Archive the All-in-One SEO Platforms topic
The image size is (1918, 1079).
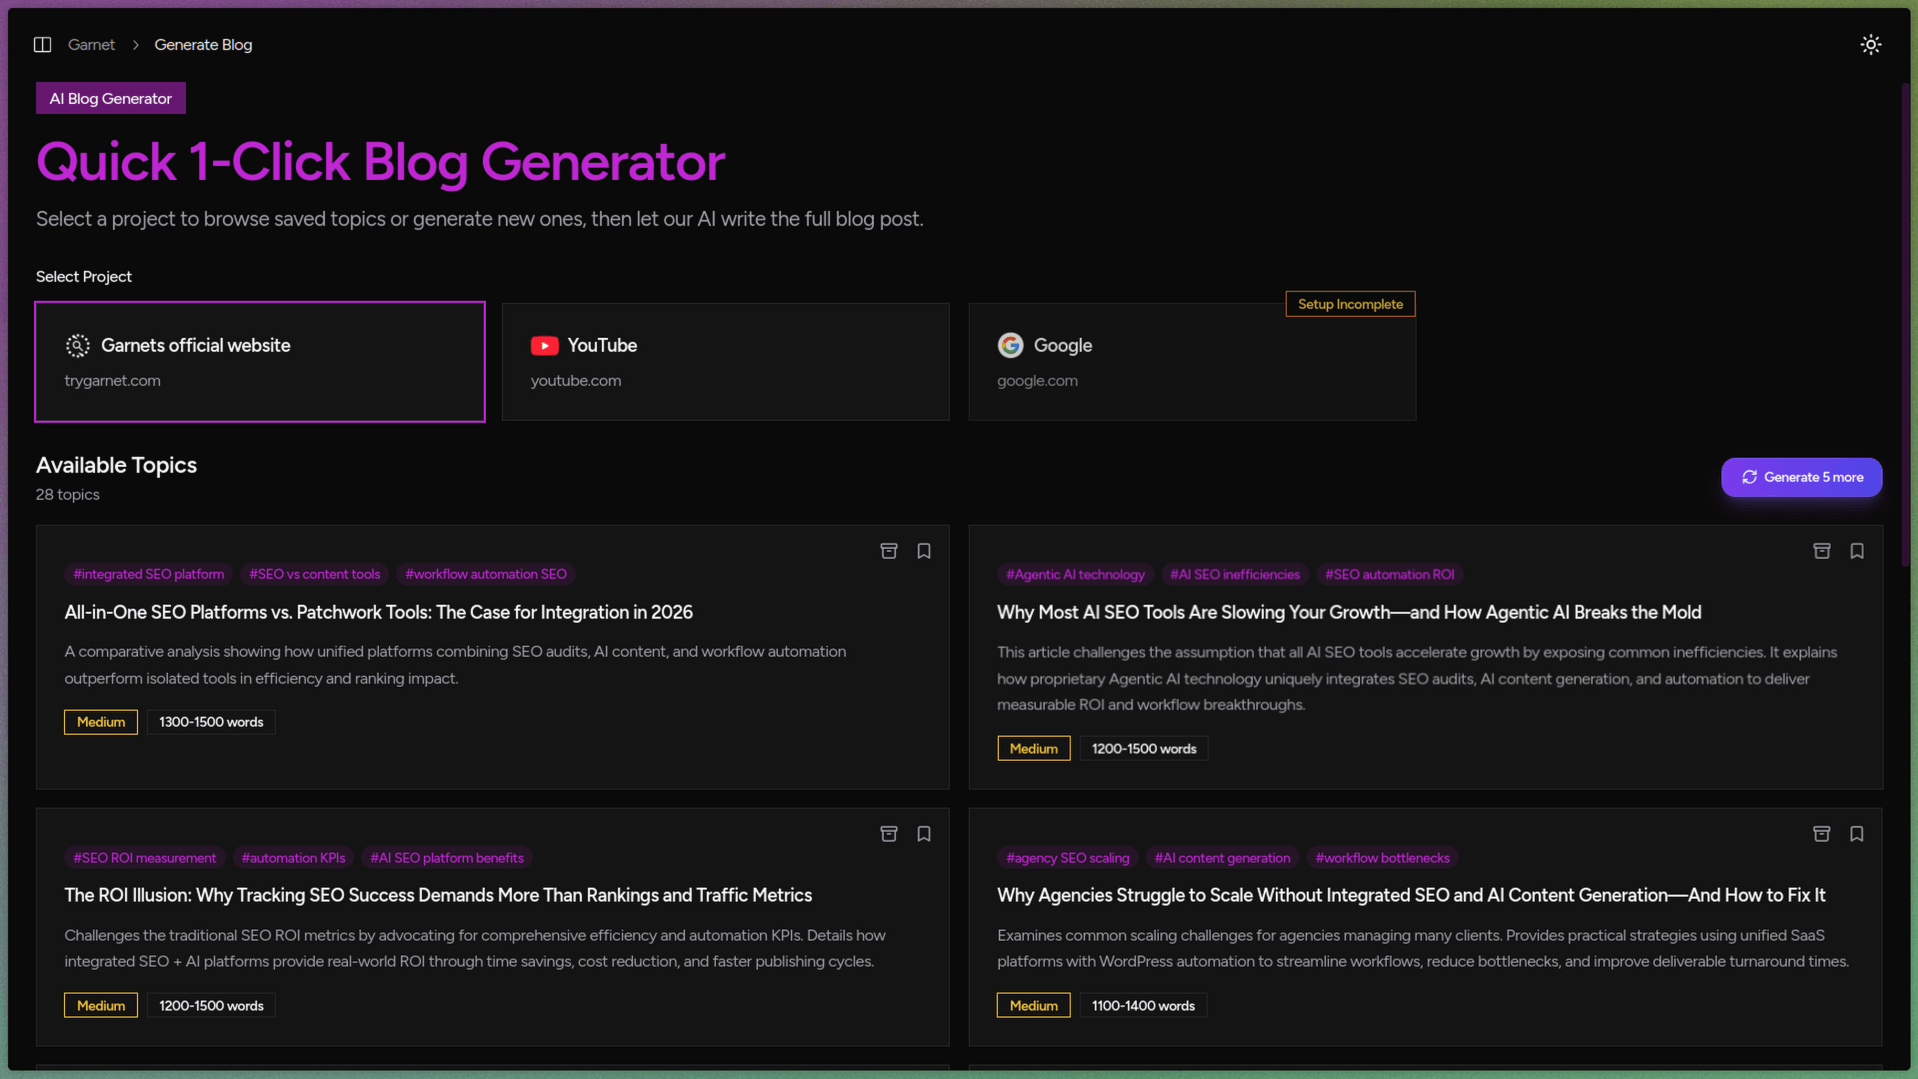(x=888, y=551)
